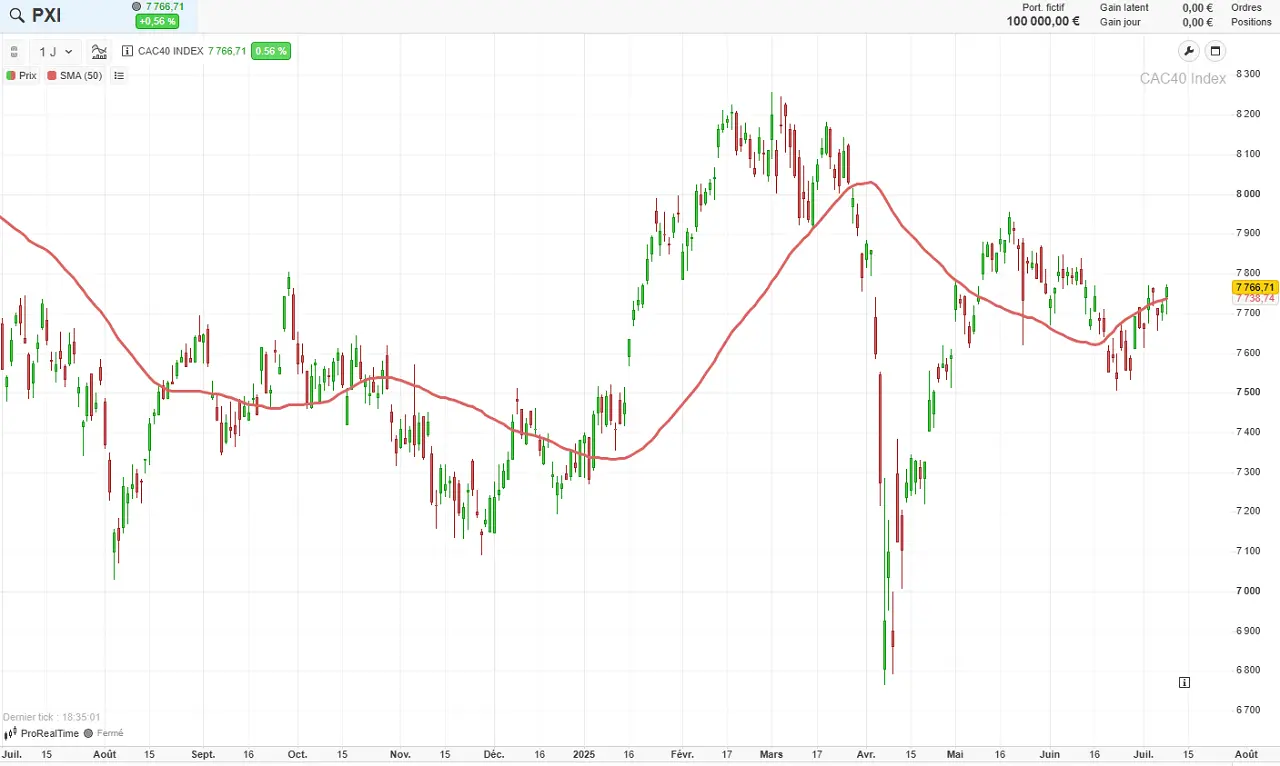This screenshot has height=766, width=1280.
Task: Open the chart settings wrench icon
Action: pos(1188,51)
